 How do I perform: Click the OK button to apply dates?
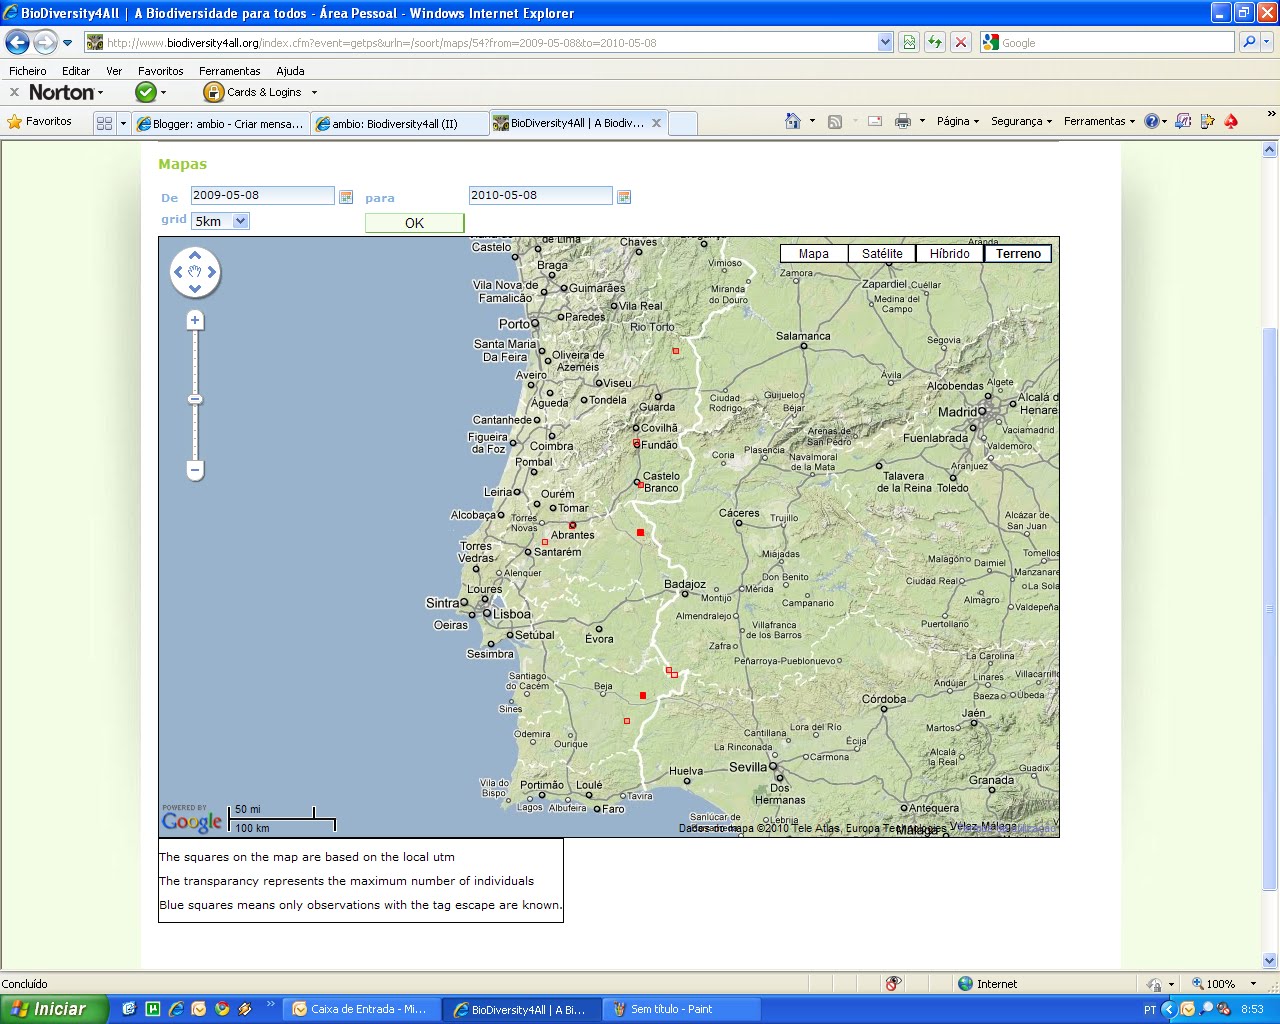(x=414, y=223)
